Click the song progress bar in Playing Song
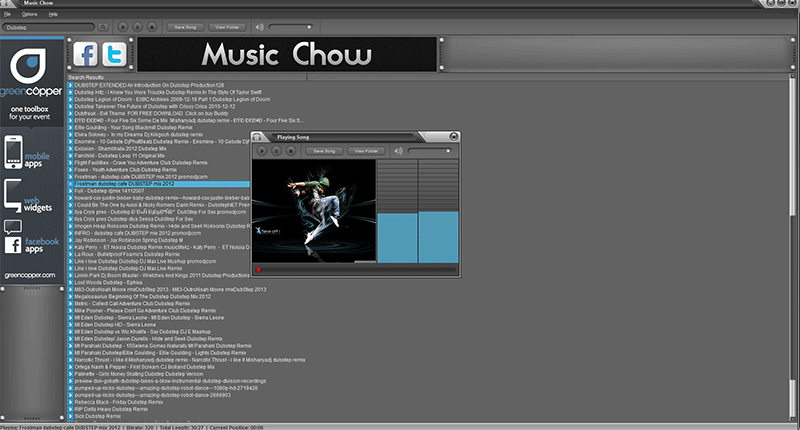The width and height of the screenshot is (800, 430). pos(356,269)
